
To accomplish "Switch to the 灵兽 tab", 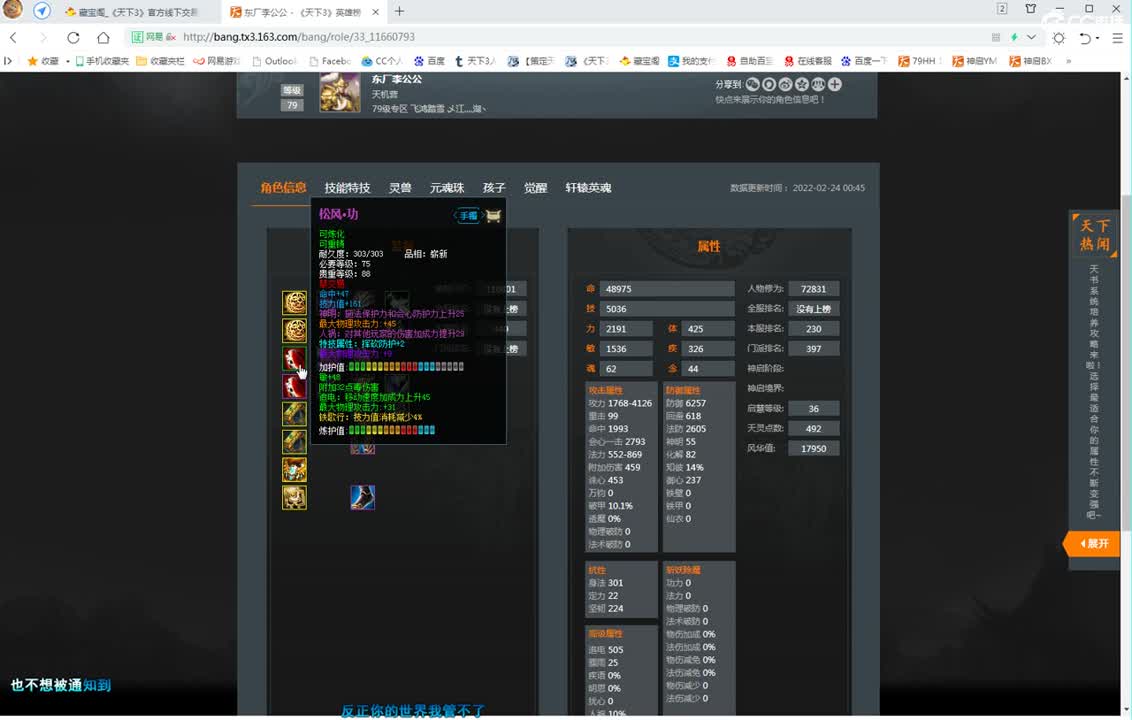I will coord(400,188).
